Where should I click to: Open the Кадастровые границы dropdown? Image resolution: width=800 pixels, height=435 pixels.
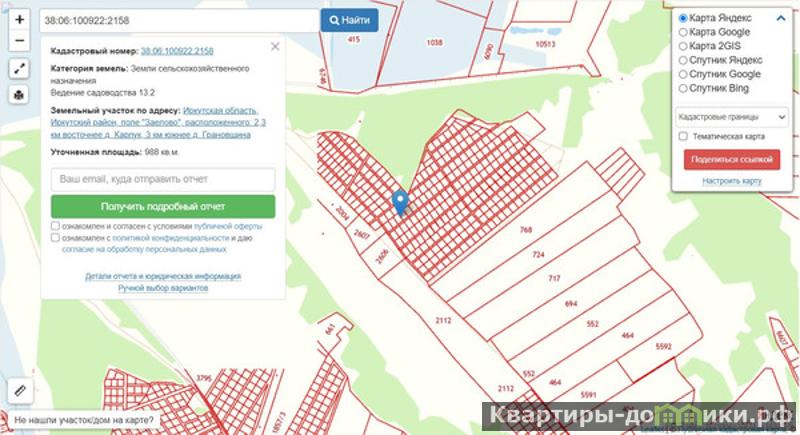732,116
